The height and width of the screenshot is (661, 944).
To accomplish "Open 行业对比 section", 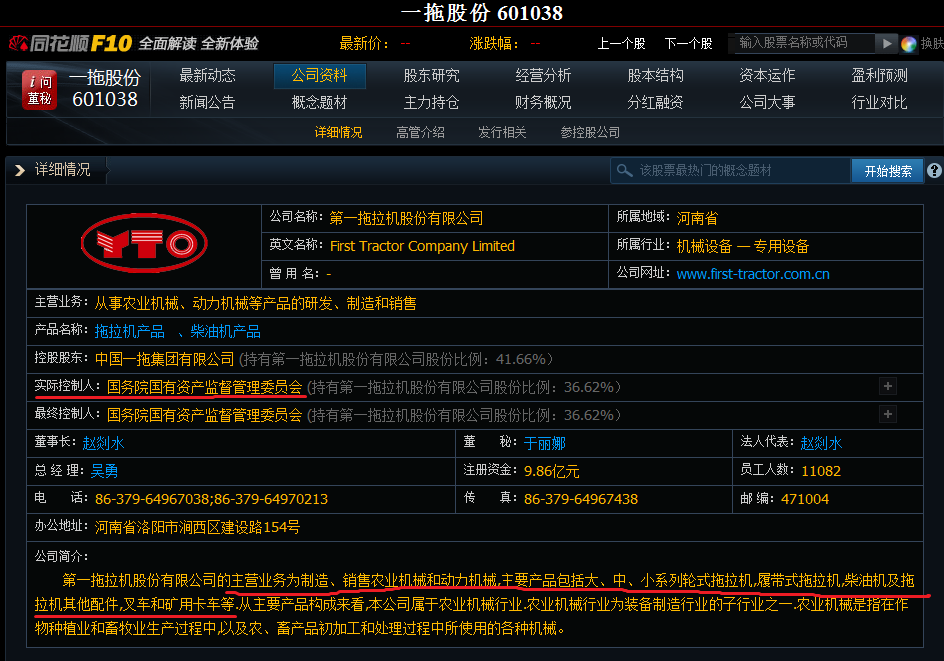I will [x=879, y=102].
